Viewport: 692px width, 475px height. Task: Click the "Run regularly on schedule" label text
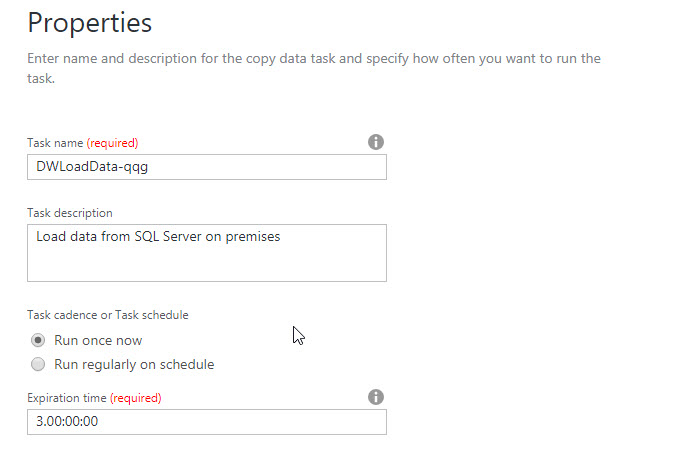[x=134, y=364]
